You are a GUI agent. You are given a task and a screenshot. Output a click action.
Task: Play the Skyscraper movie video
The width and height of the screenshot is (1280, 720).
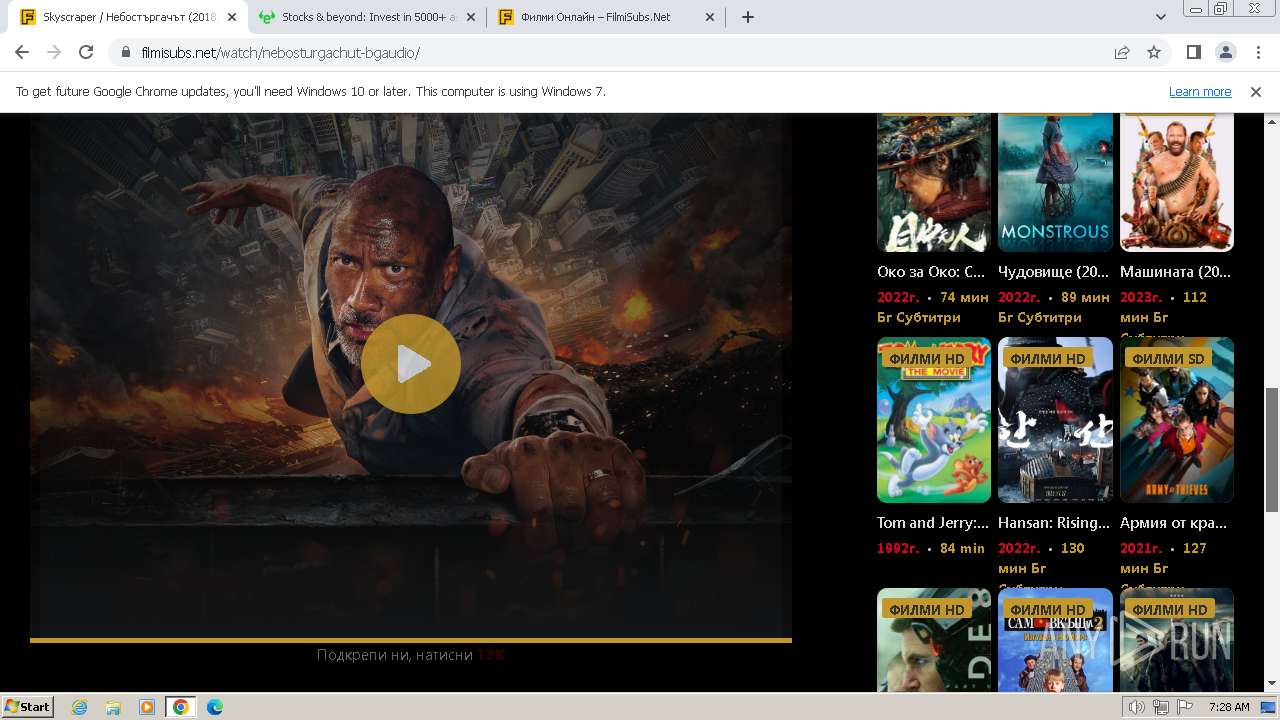click(x=411, y=364)
